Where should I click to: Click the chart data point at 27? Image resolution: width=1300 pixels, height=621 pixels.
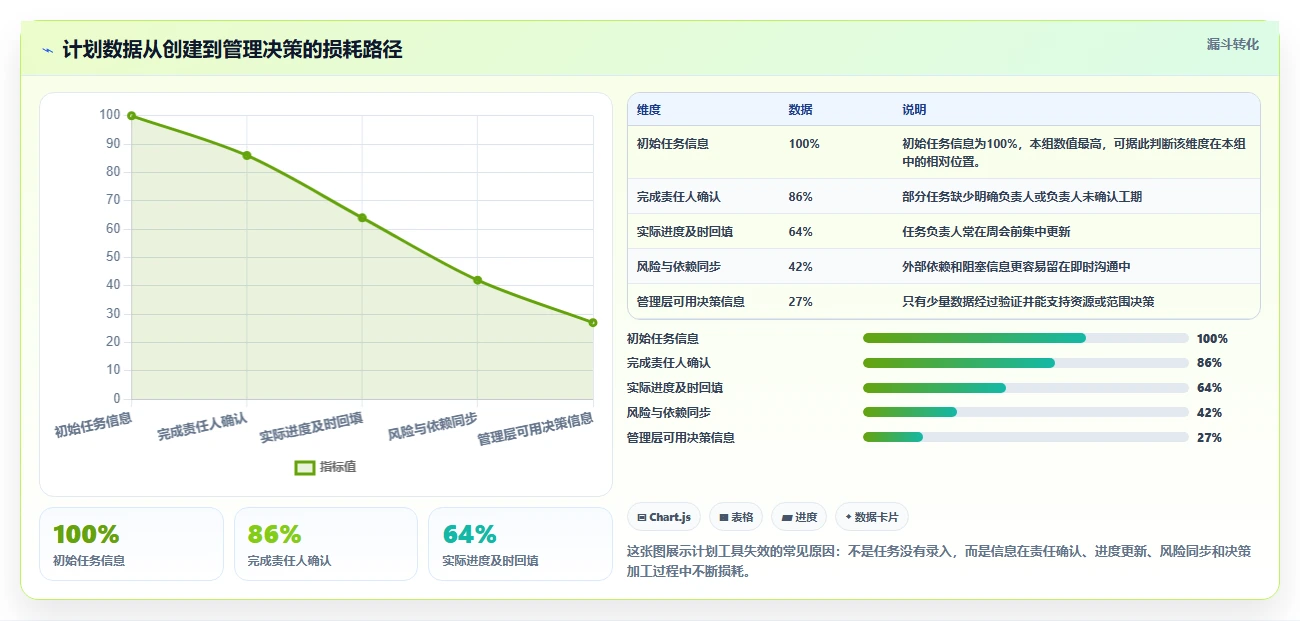[x=593, y=322]
